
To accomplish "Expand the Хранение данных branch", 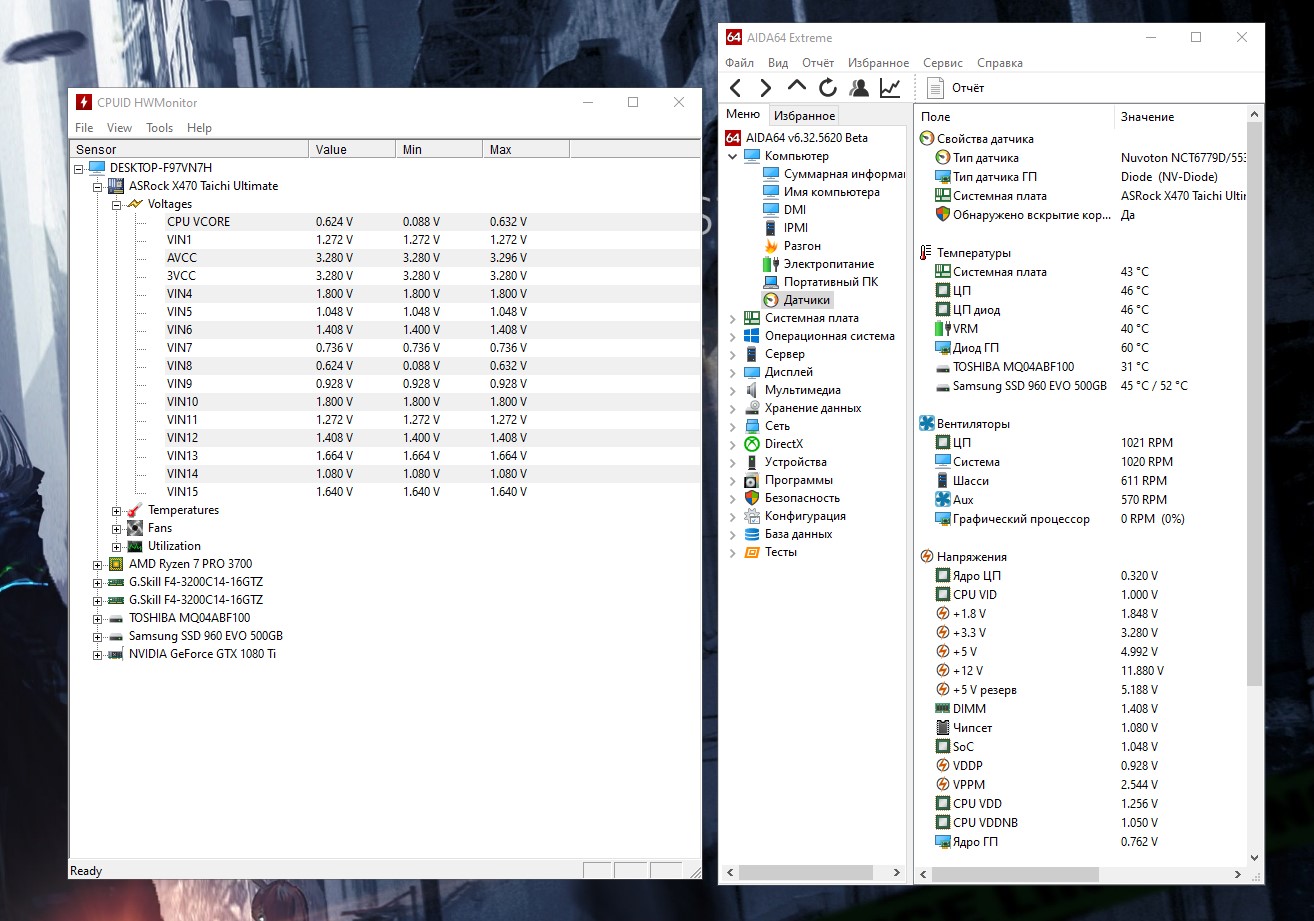I will (x=733, y=408).
